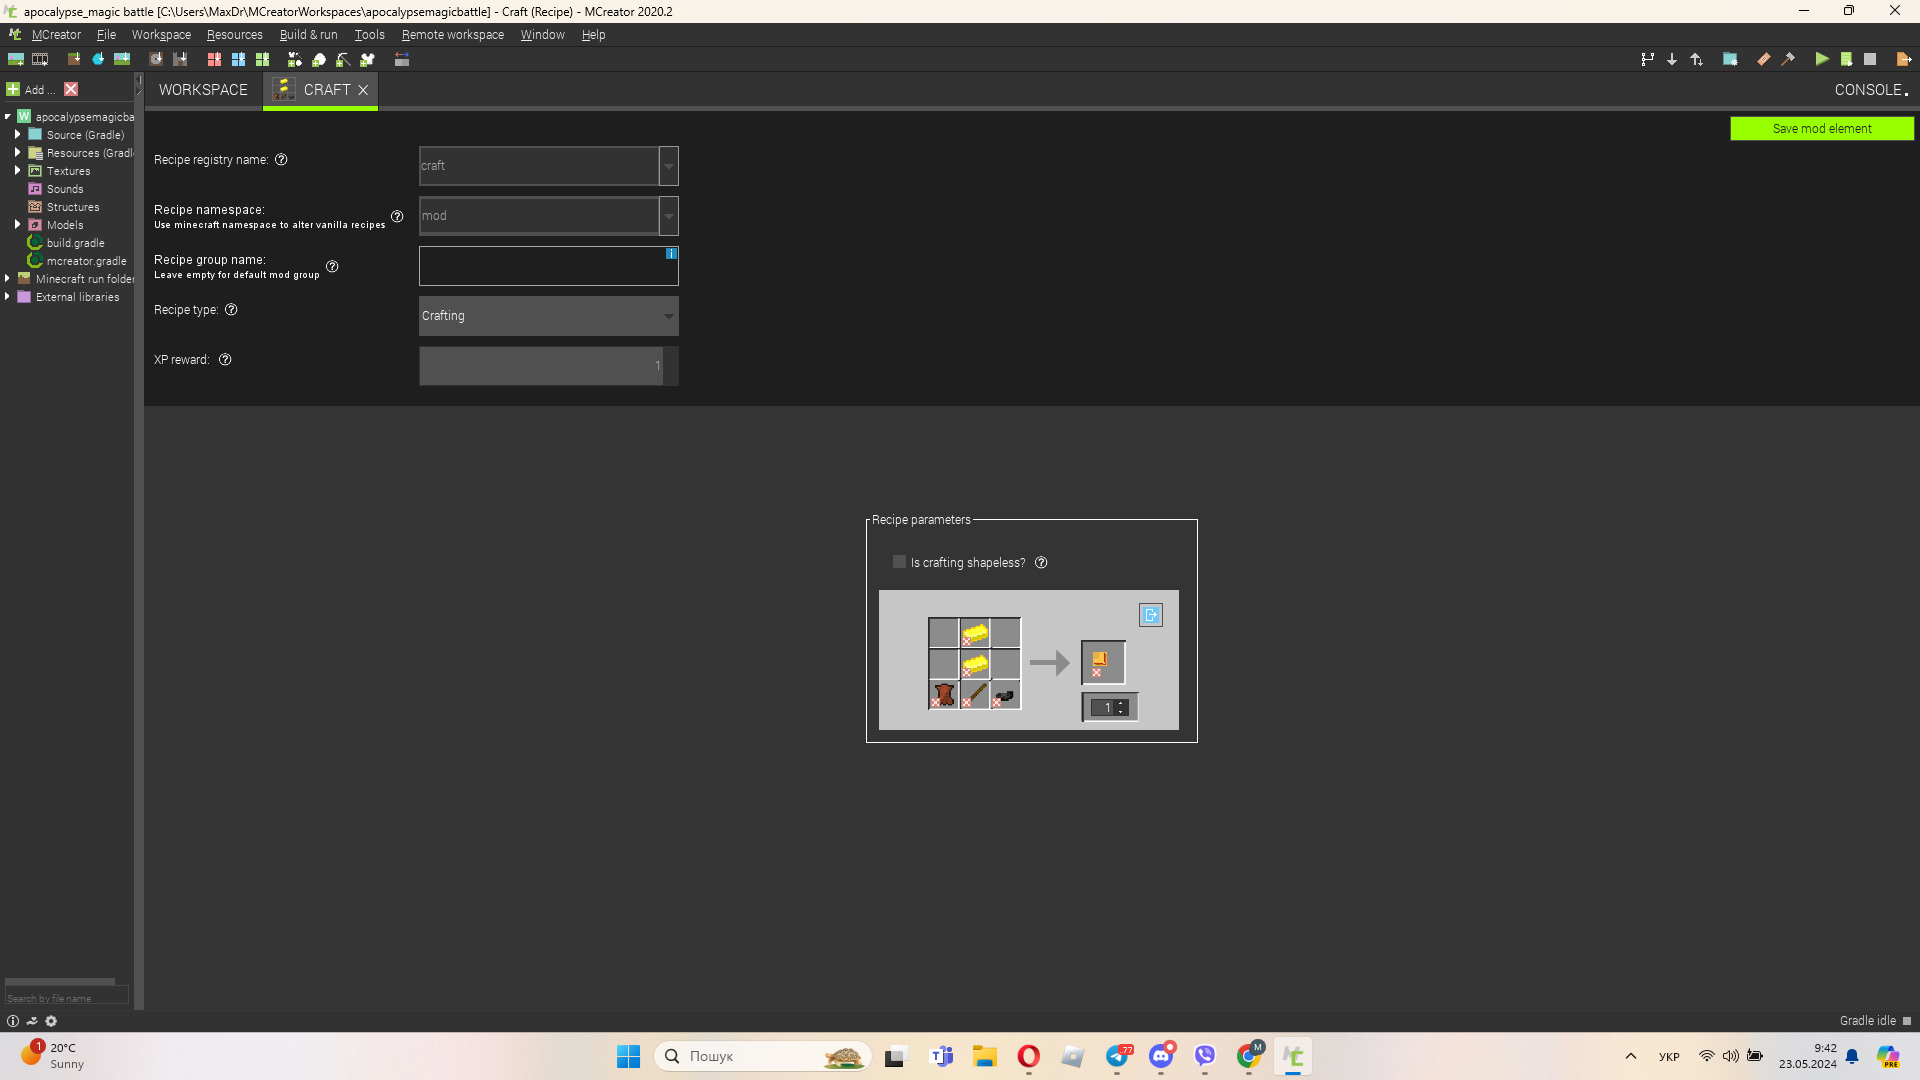Click the Build mod icon
The image size is (1920, 1080).
1789,59
